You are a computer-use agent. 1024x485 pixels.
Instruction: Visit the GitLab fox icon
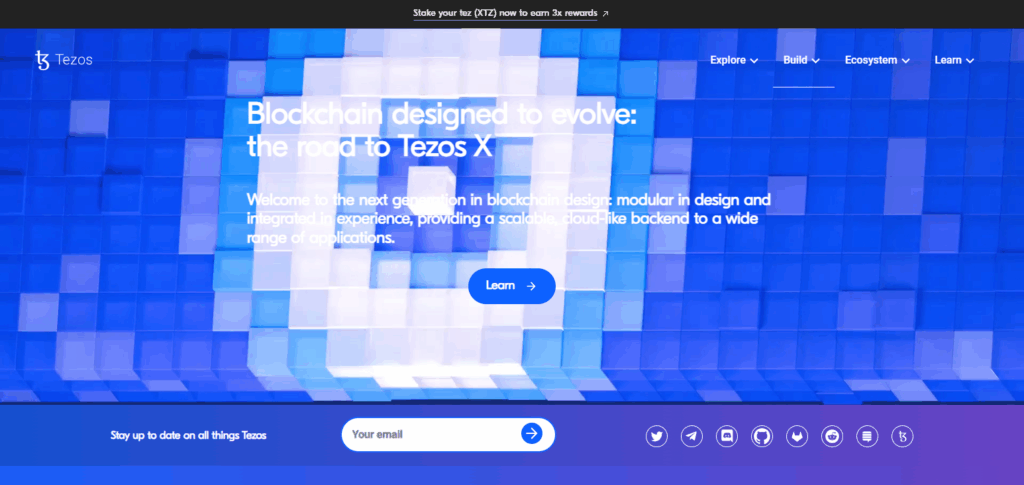797,435
